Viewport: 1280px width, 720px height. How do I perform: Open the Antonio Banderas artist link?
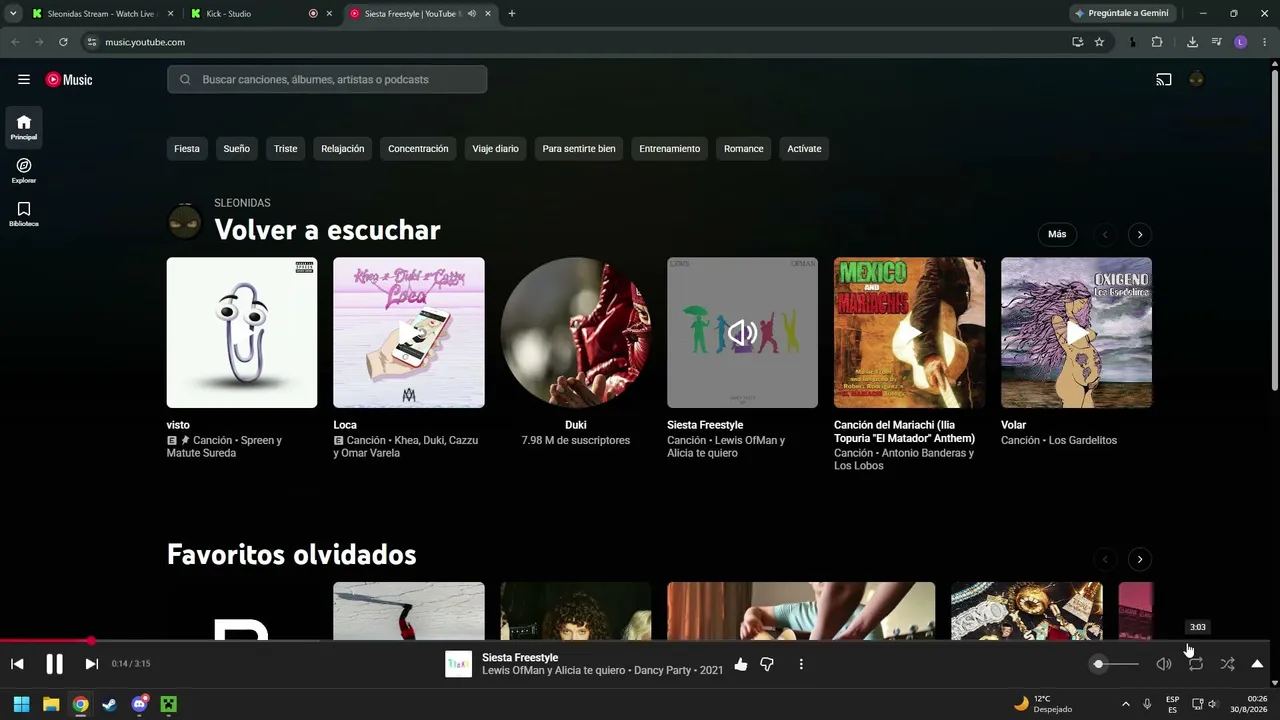[x=922, y=453]
